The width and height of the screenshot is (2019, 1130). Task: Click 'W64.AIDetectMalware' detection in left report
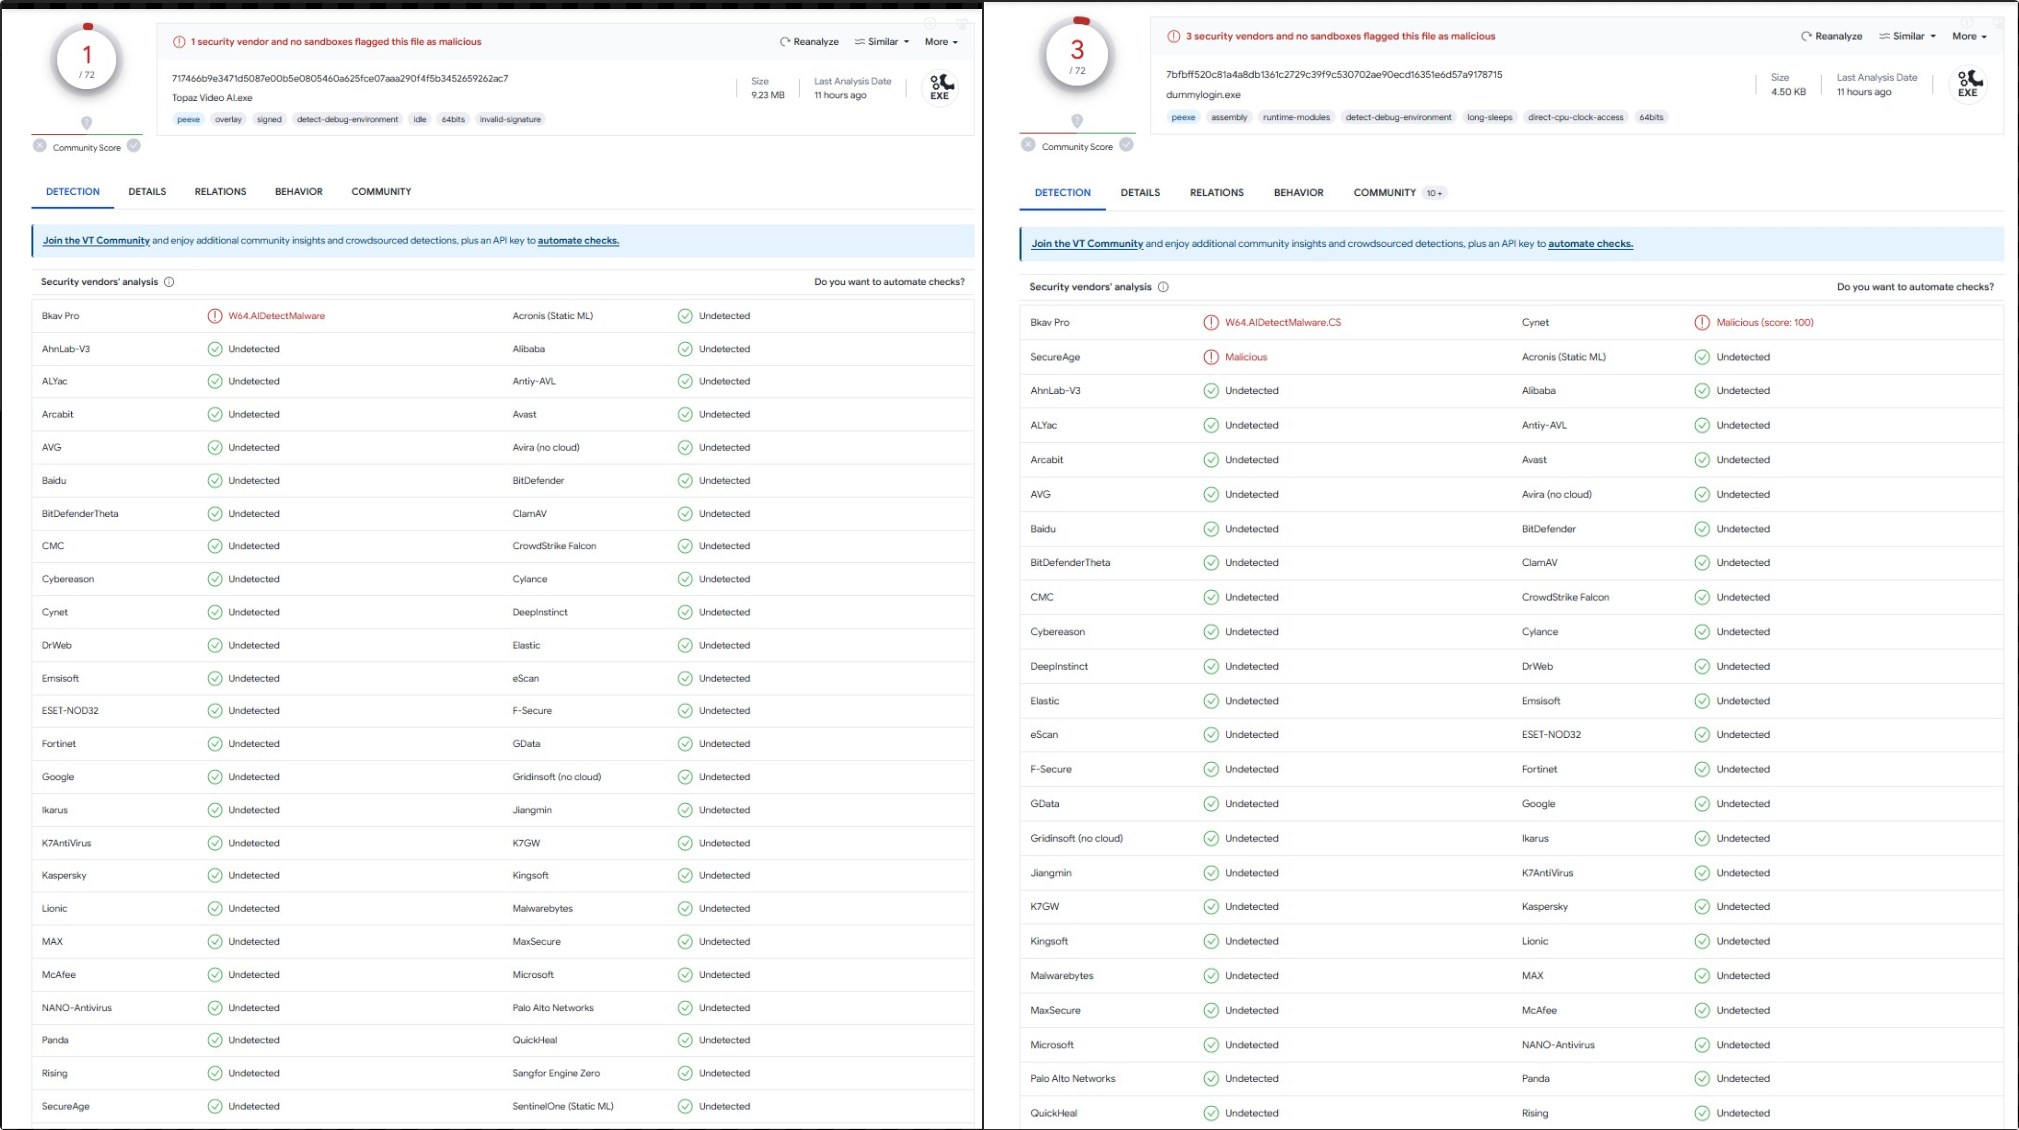(276, 316)
